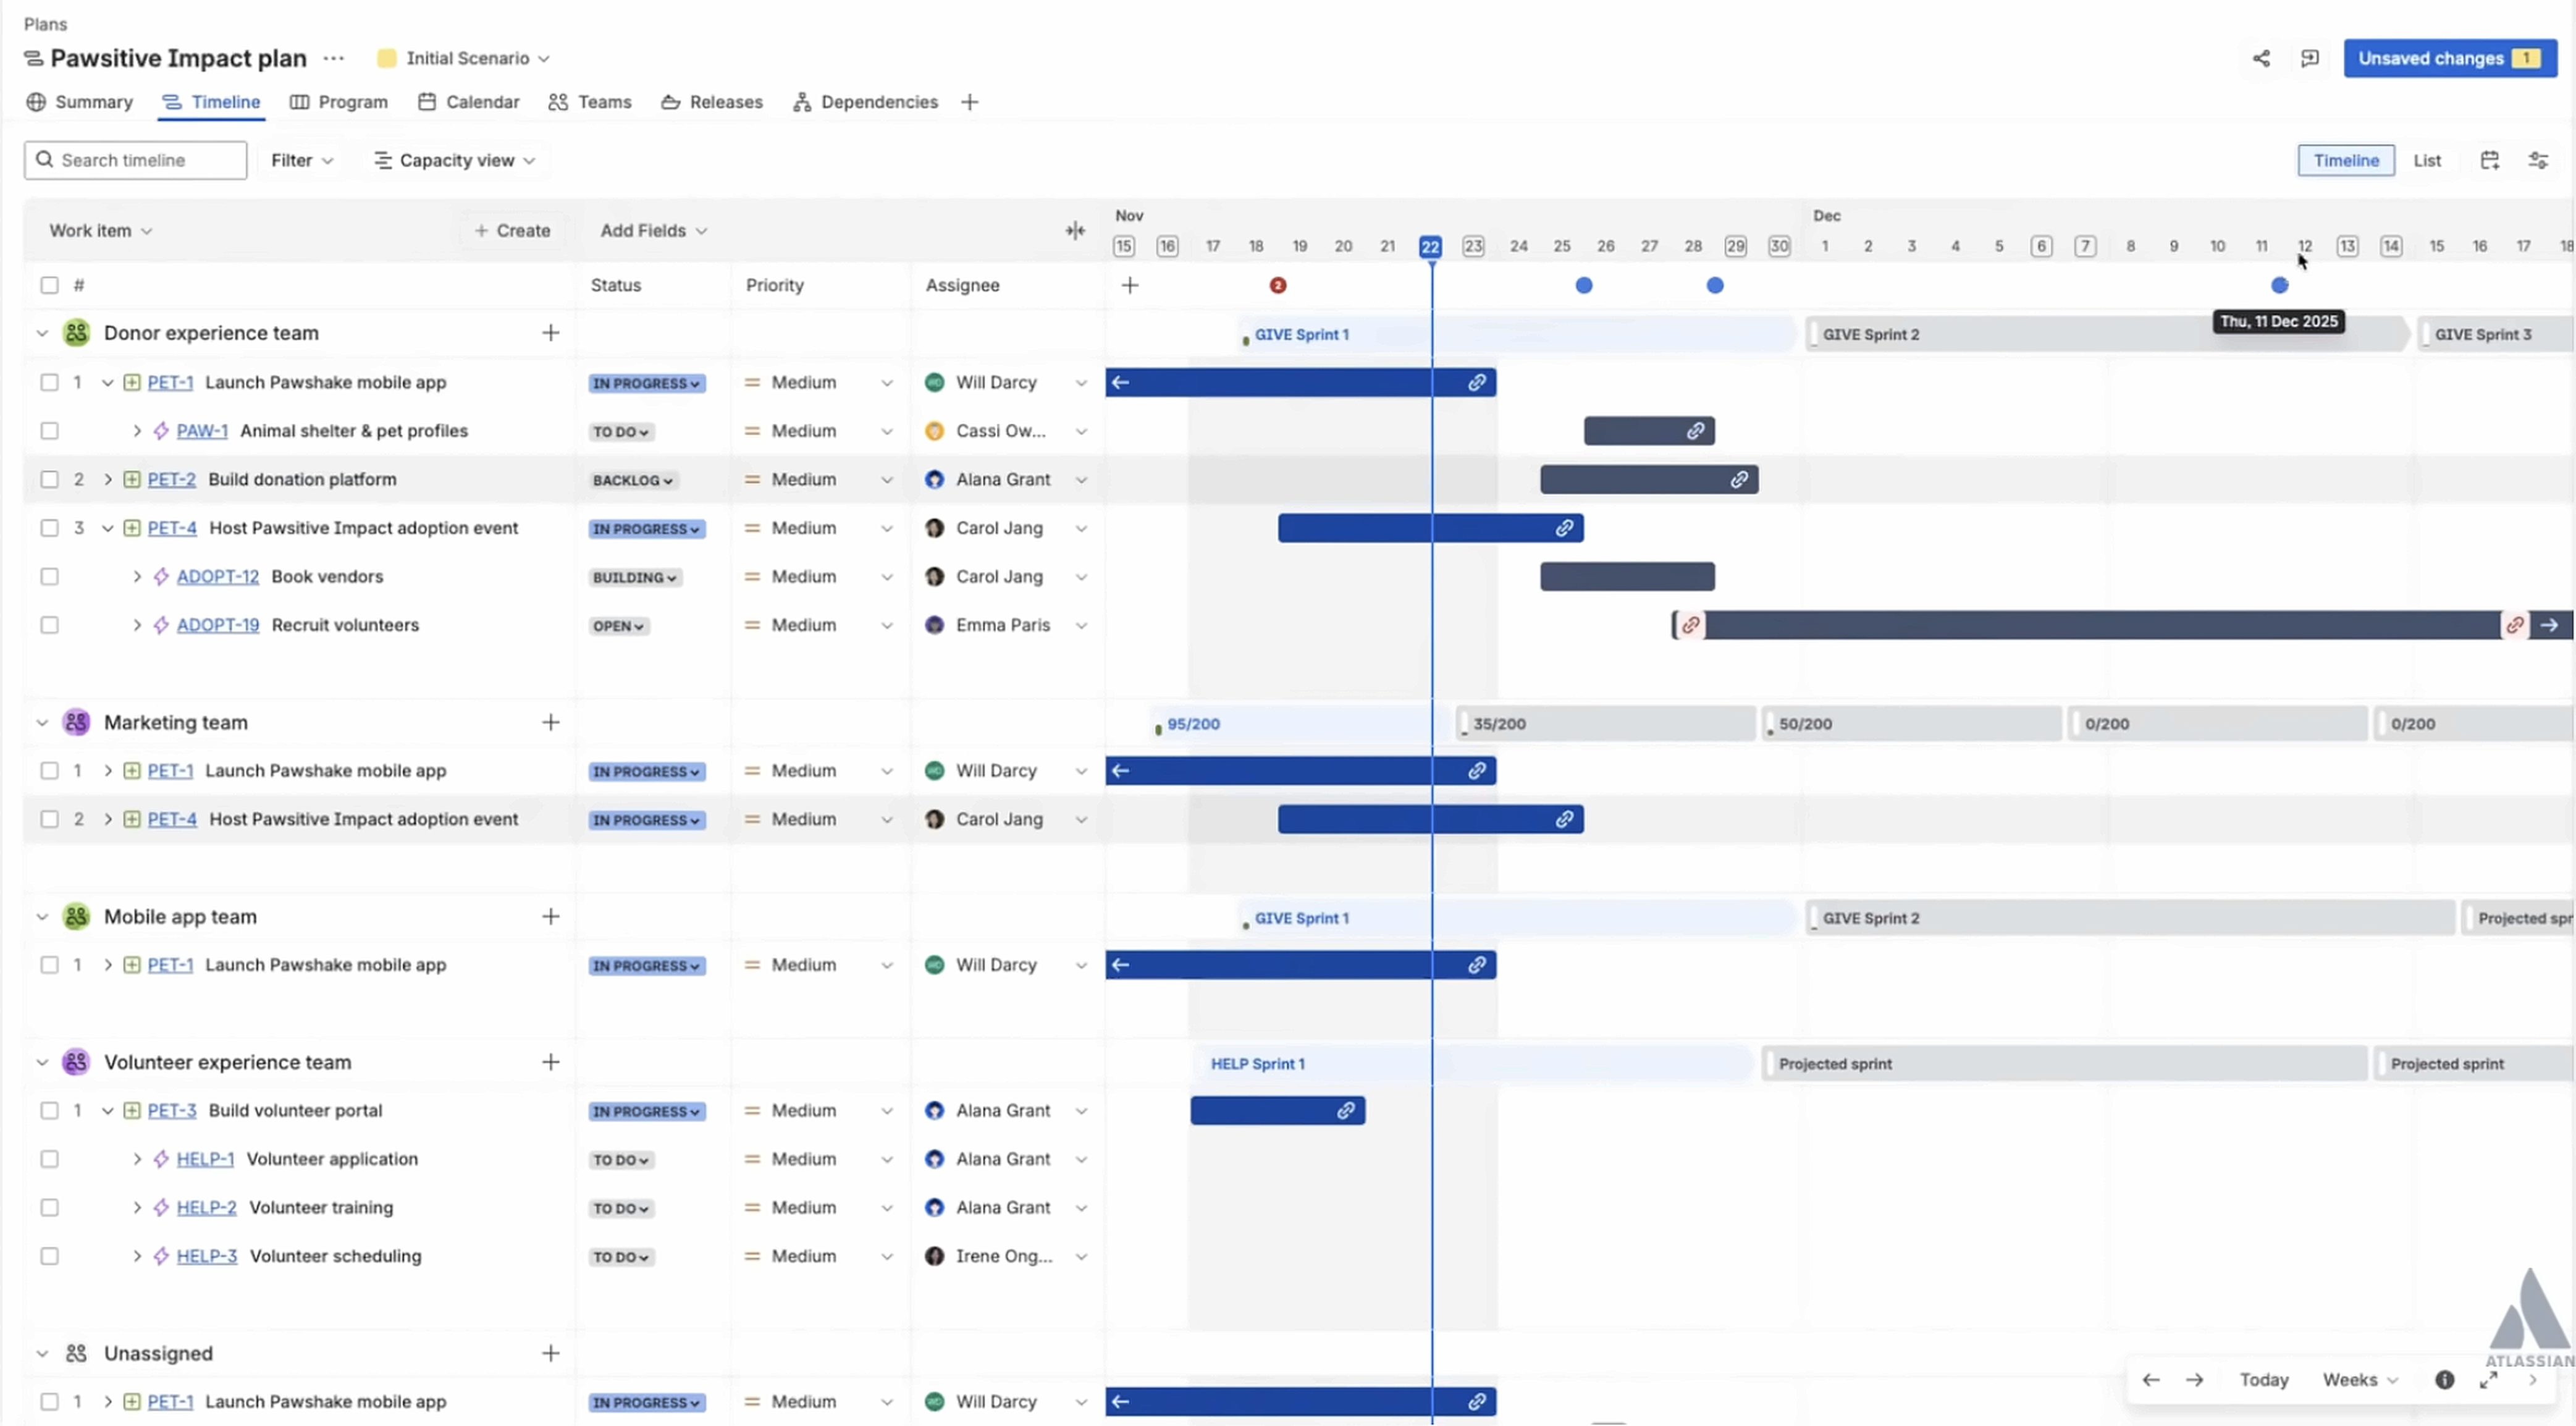
Task: Click the Create work item button
Action: click(512, 231)
